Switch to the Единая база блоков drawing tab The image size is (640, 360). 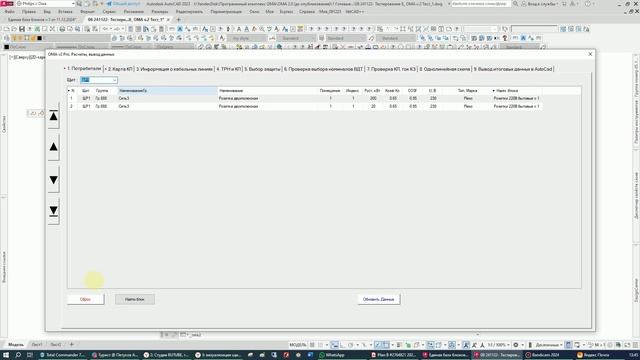point(41,20)
